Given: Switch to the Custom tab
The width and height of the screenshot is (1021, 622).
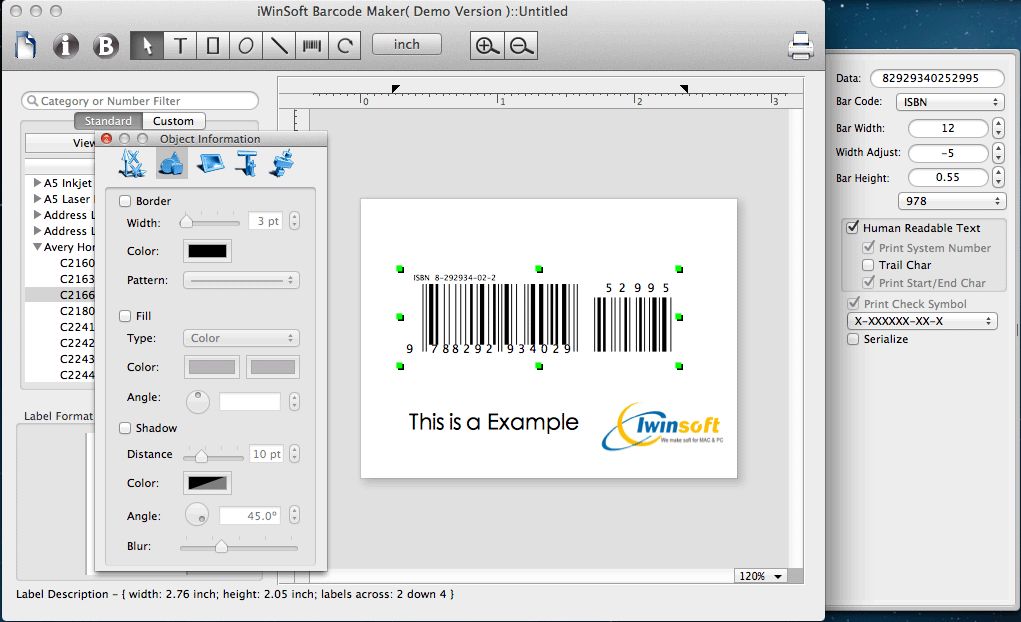Looking at the screenshot, I should tap(173, 121).
